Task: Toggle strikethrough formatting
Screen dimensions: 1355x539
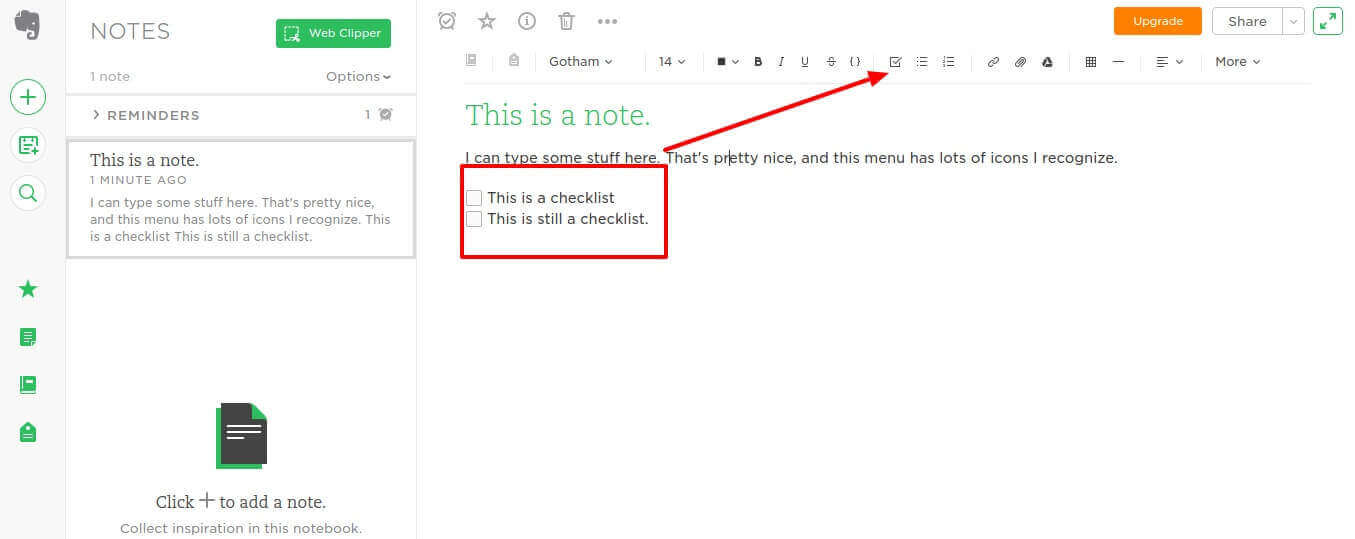Action: (831, 62)
